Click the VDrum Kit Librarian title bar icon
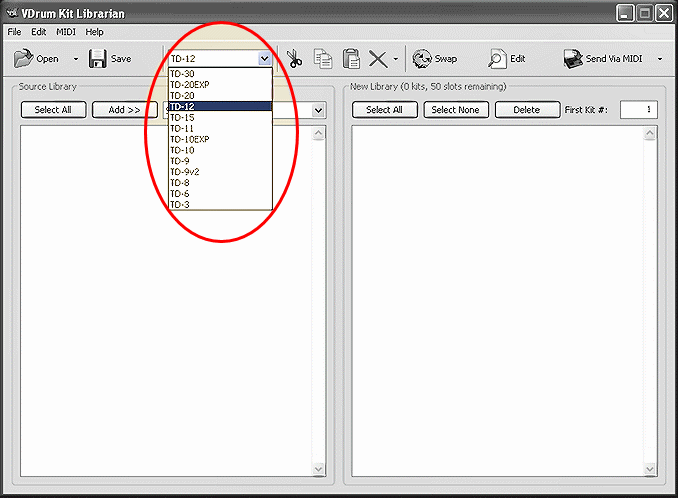The width and height of the screenshot is (678, 498). (x=13, y=13)
